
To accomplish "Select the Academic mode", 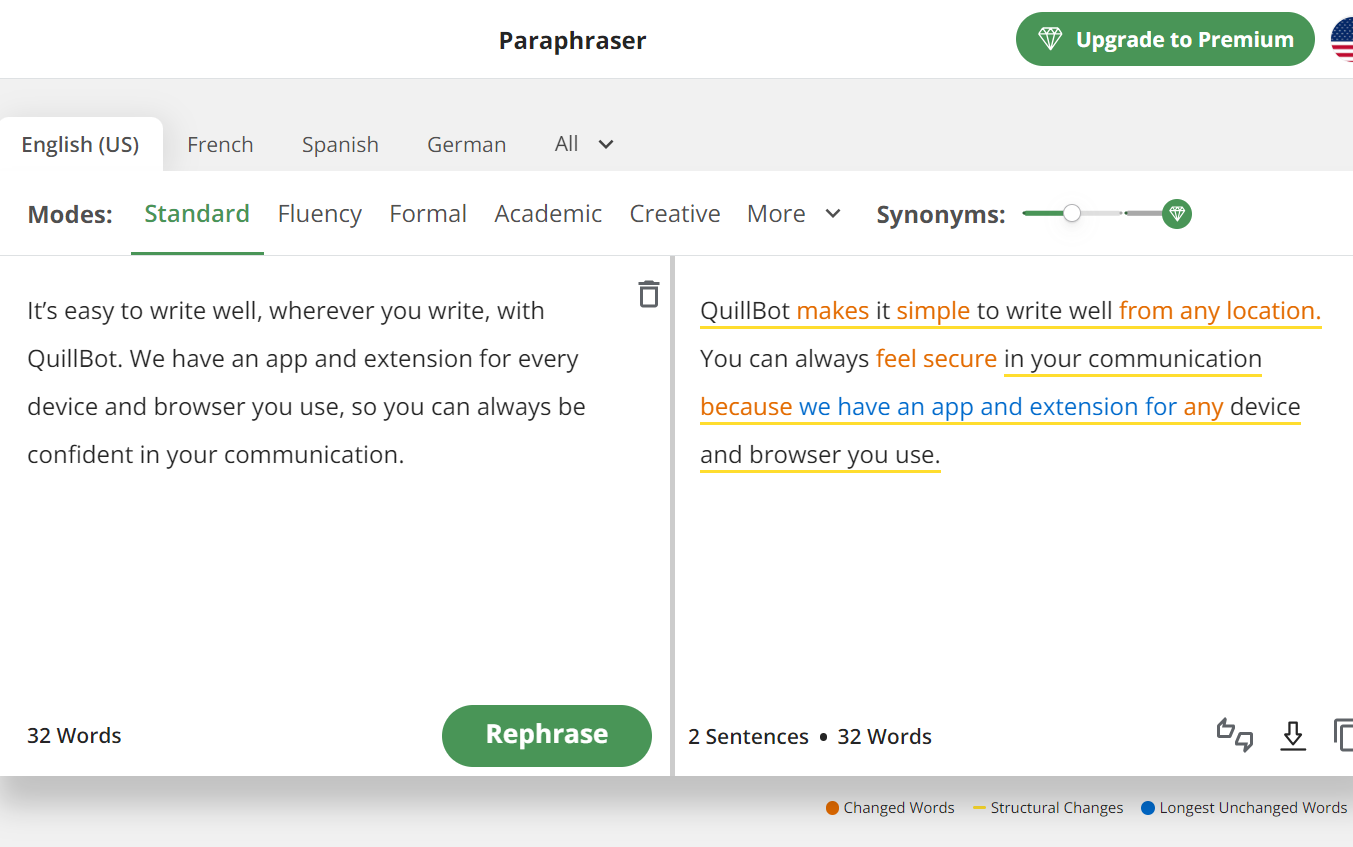I will 548,214.
